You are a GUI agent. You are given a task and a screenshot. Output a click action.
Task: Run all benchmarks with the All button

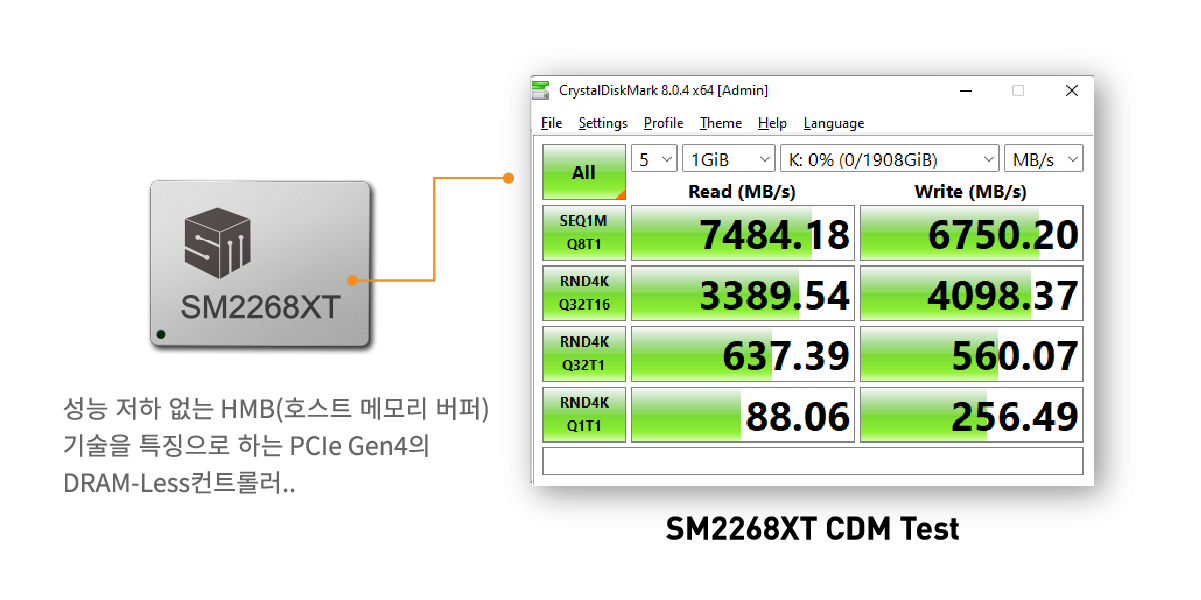583,173
